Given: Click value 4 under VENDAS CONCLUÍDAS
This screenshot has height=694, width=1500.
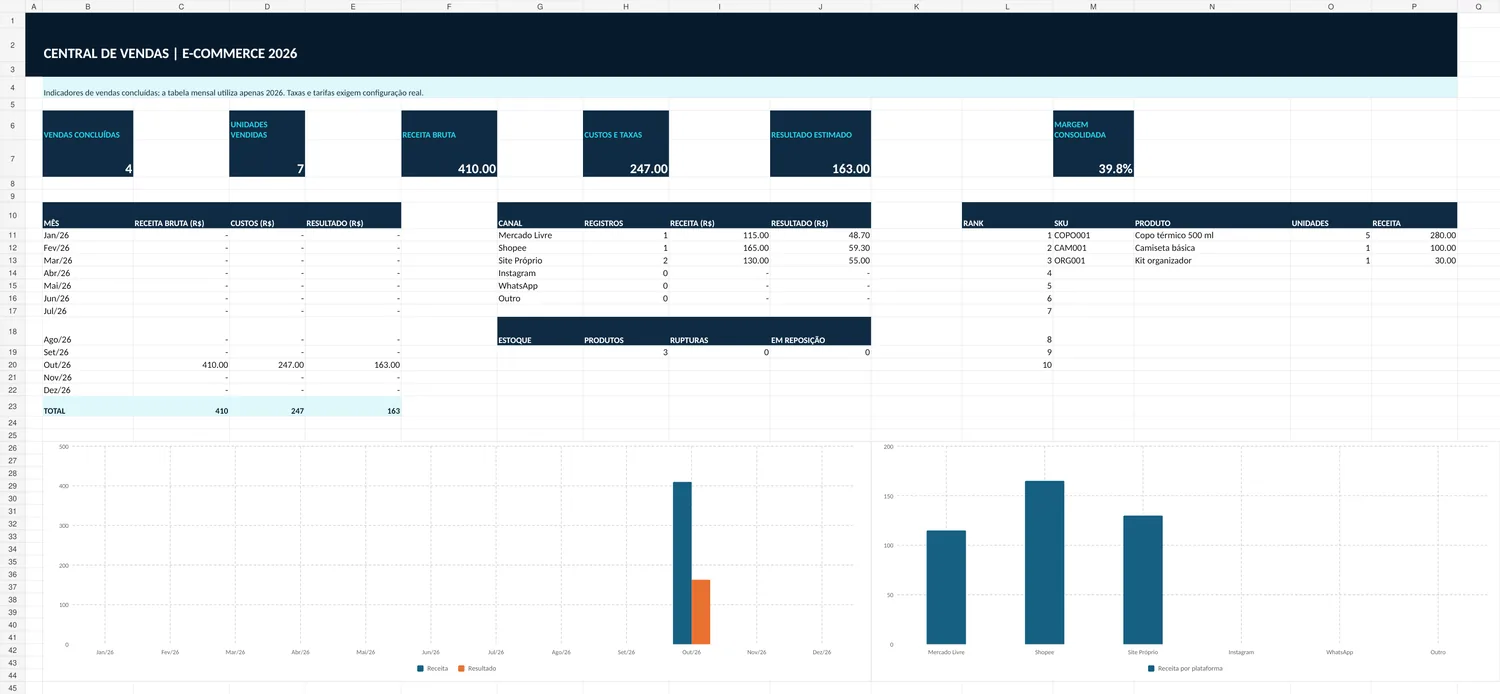Looking at the screenshot, I should [128, 169].
